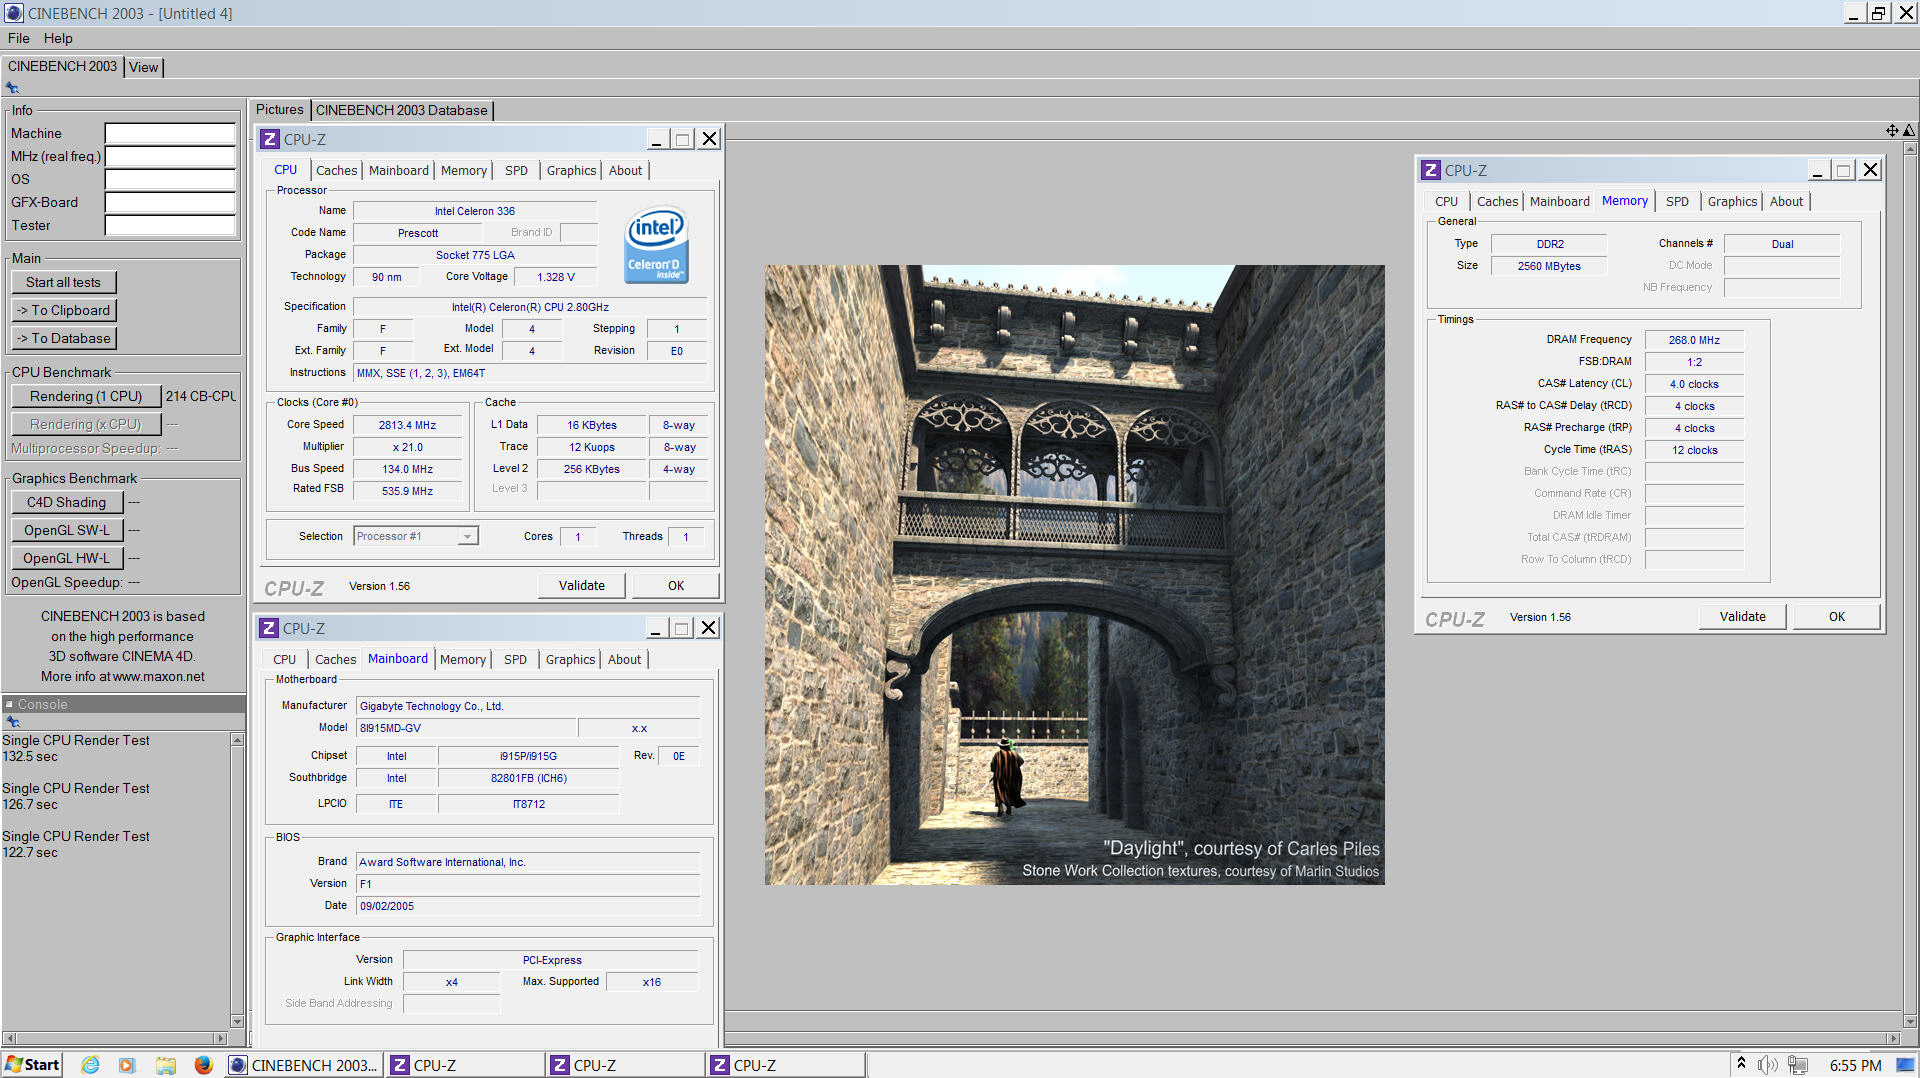Open Windows Explorer folder in the taskbar
The width and height of the screenshot is (1920, 1078).
pos(165,1065)
